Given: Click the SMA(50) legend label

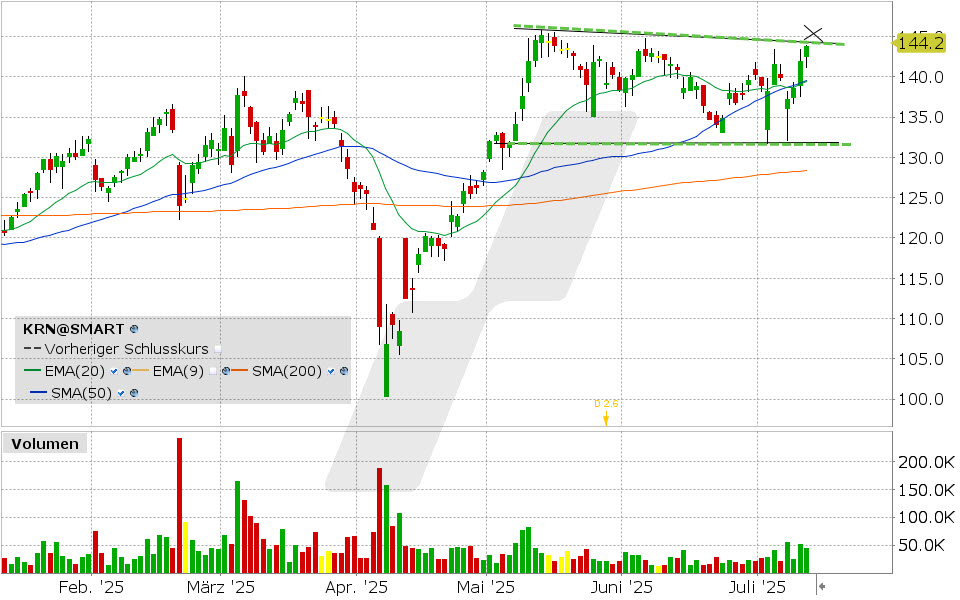Looking at the screenshot, I should click(x=81, y=393).
